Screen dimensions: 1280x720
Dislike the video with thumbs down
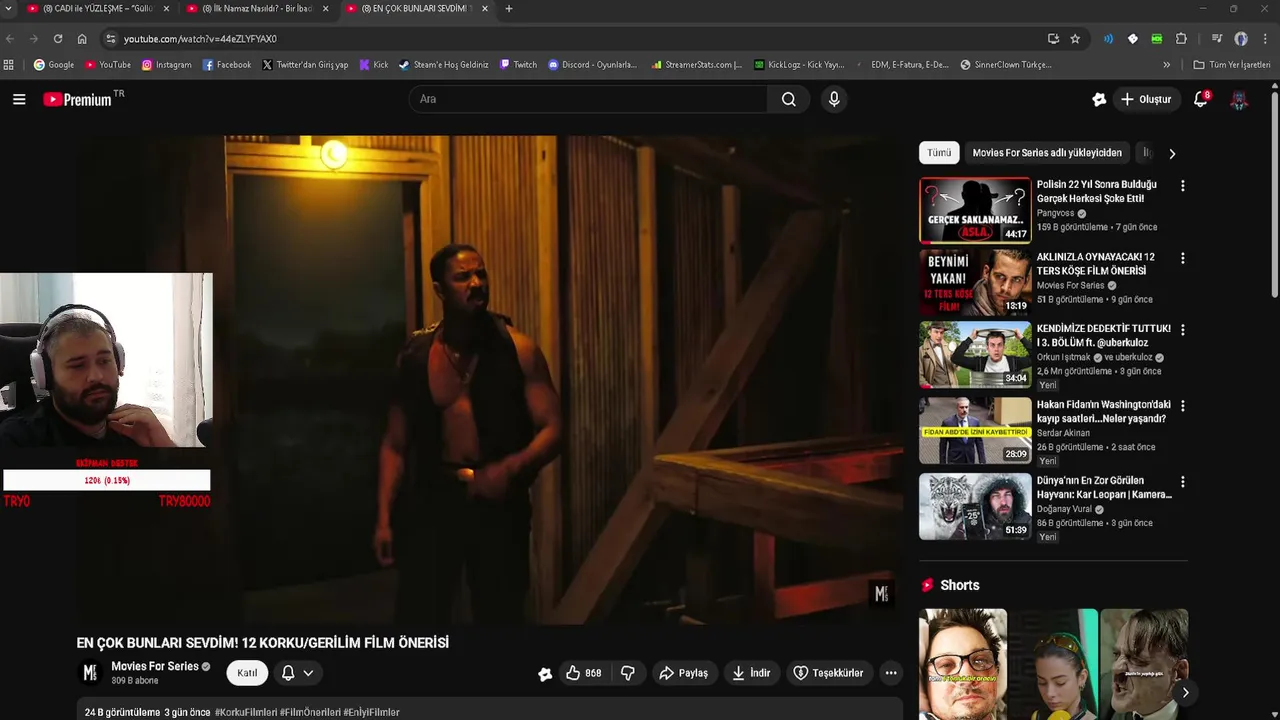[x=628, y=673]
